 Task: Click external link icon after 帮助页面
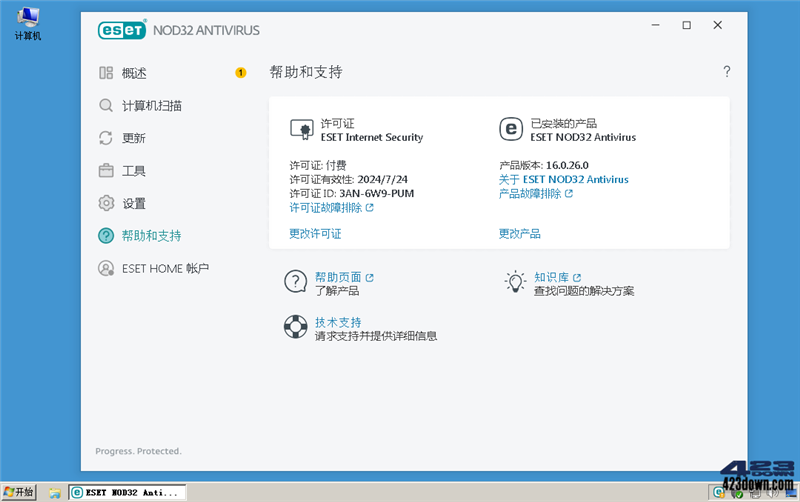pos(370,278)
